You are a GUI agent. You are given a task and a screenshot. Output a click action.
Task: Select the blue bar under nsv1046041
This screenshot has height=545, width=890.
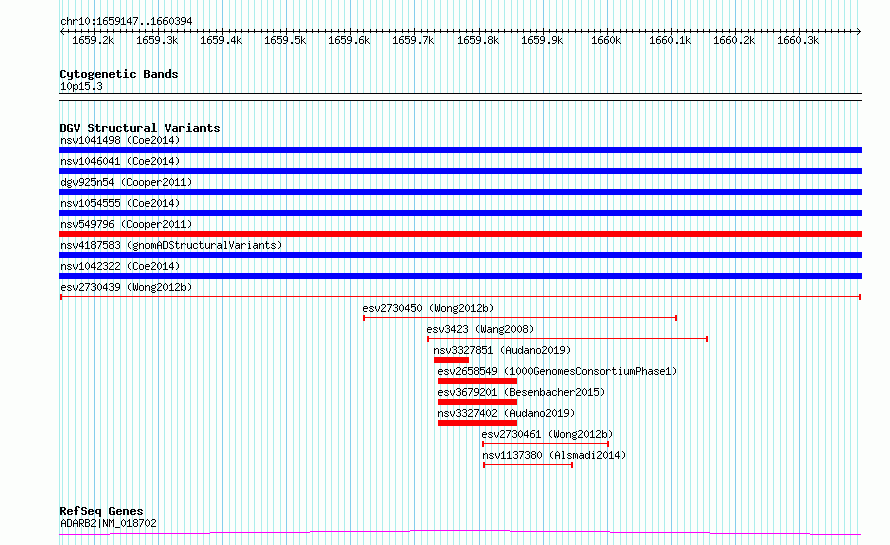coord(460,171)
